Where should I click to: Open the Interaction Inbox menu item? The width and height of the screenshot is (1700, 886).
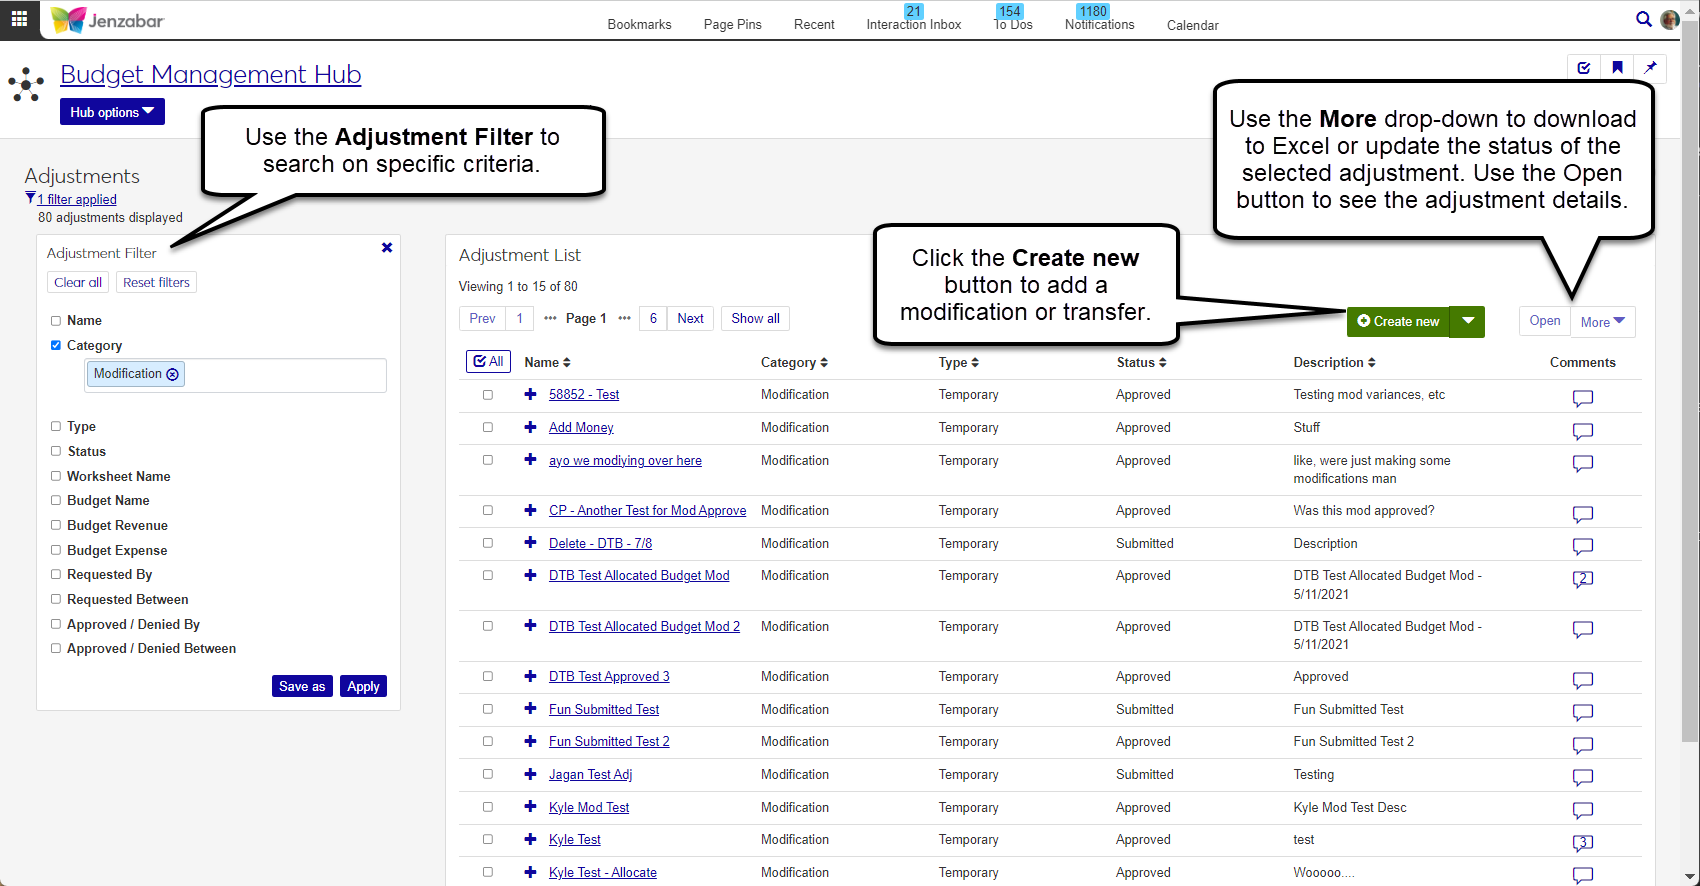913,24
